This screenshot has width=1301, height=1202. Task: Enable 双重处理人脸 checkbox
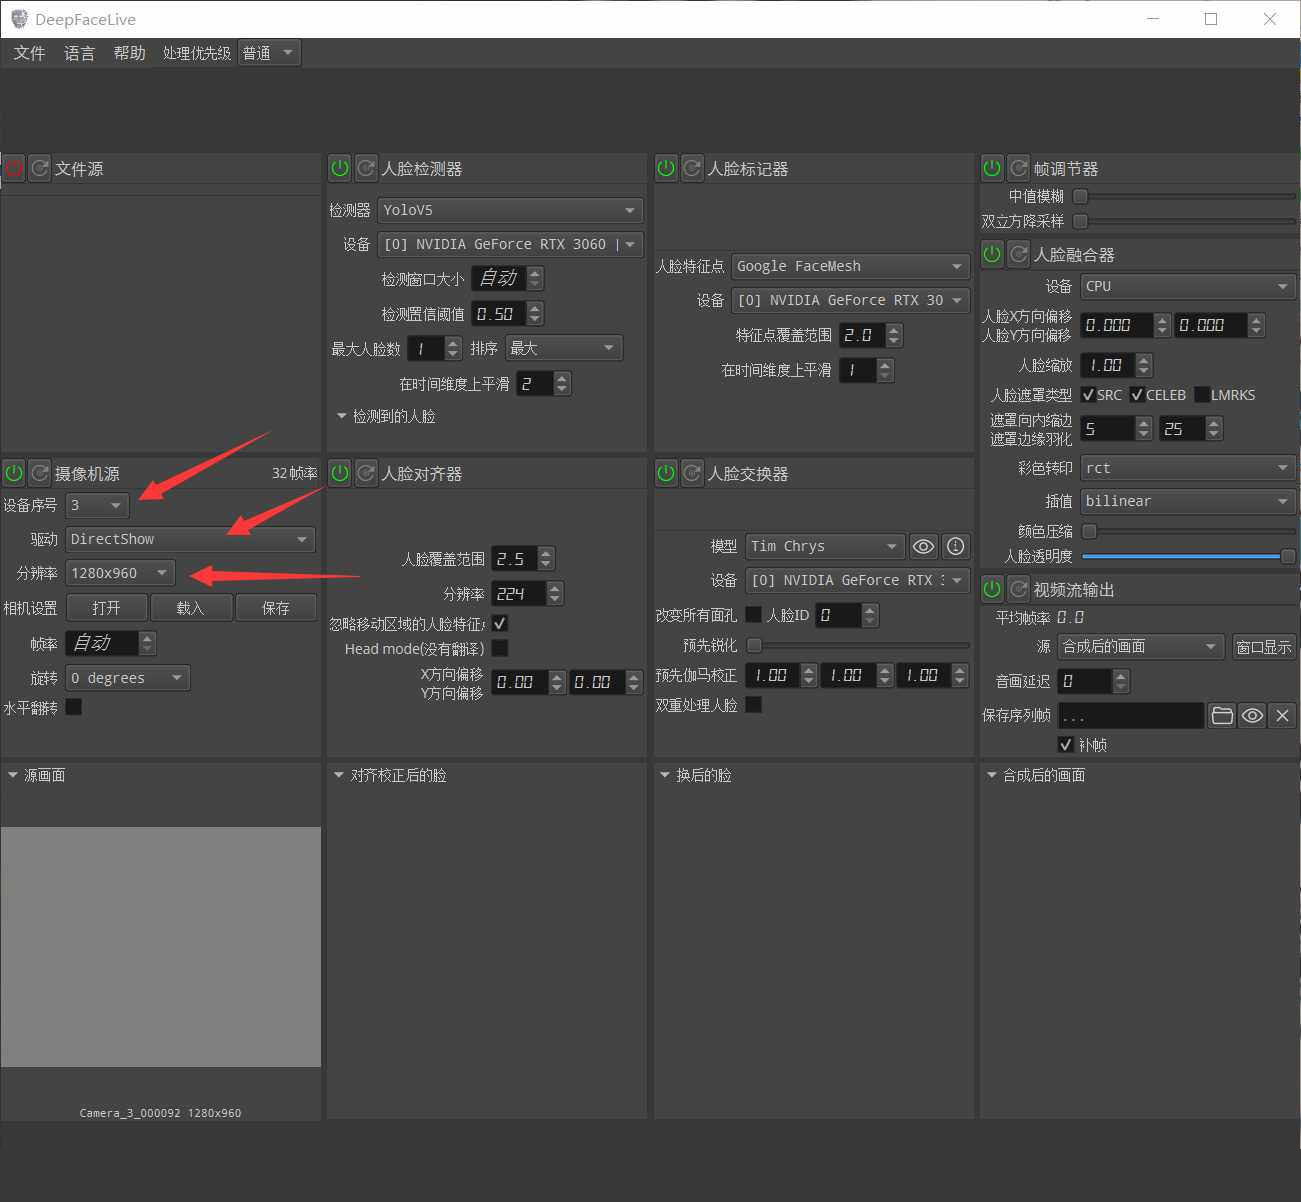pos(753,705)
